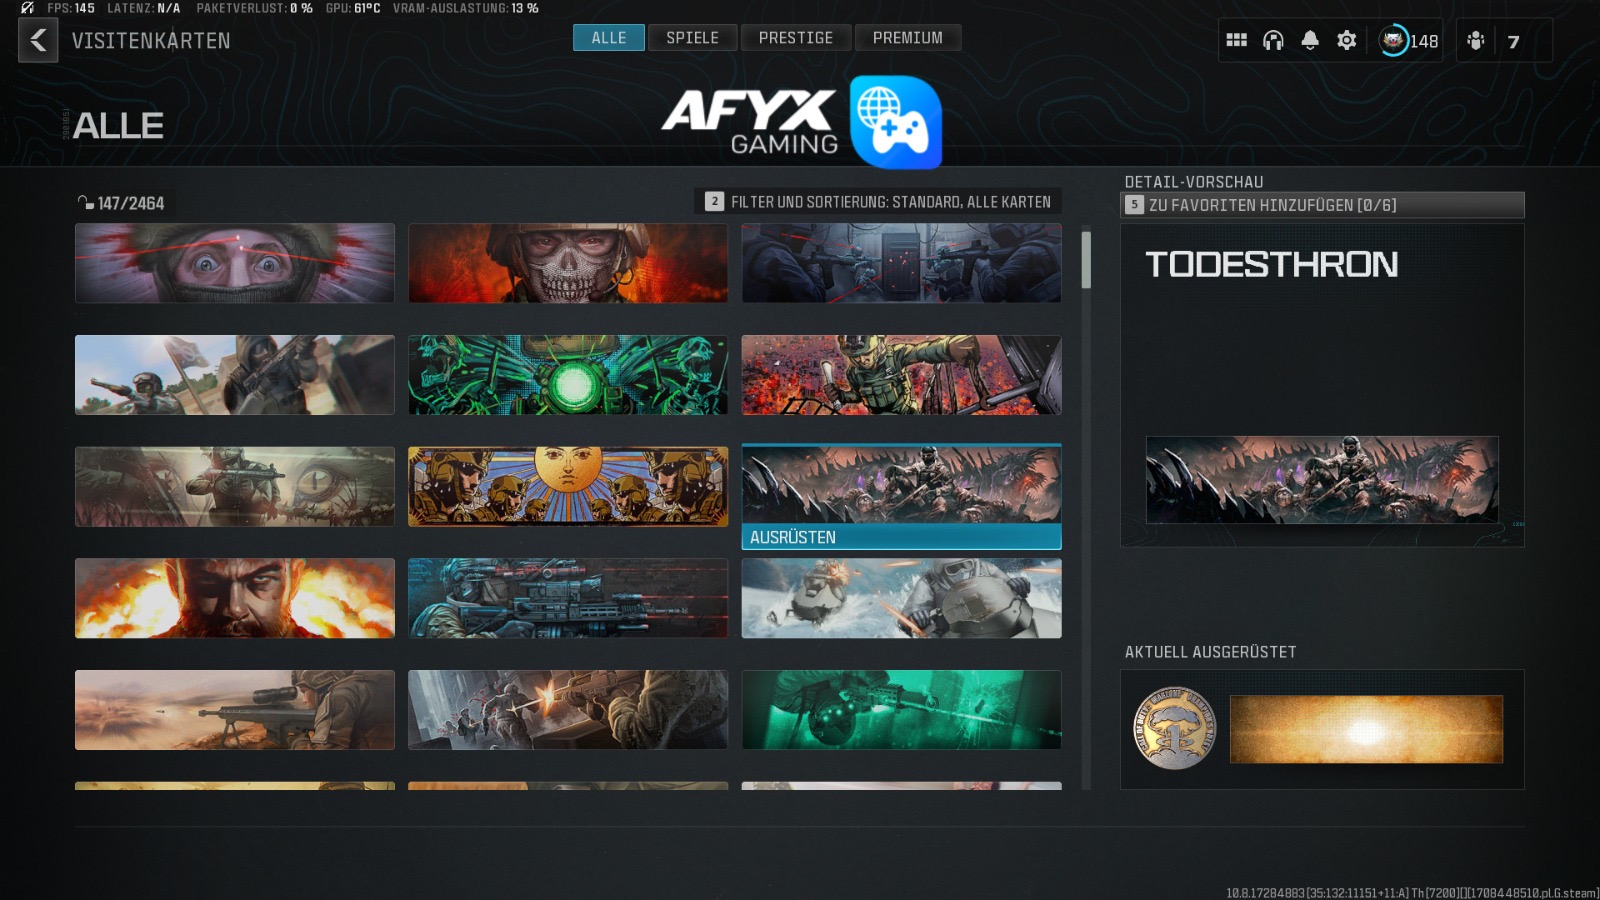Select the skull mask soldier calling card
The image size is (1600, 900).
click(x=567, y=263)
